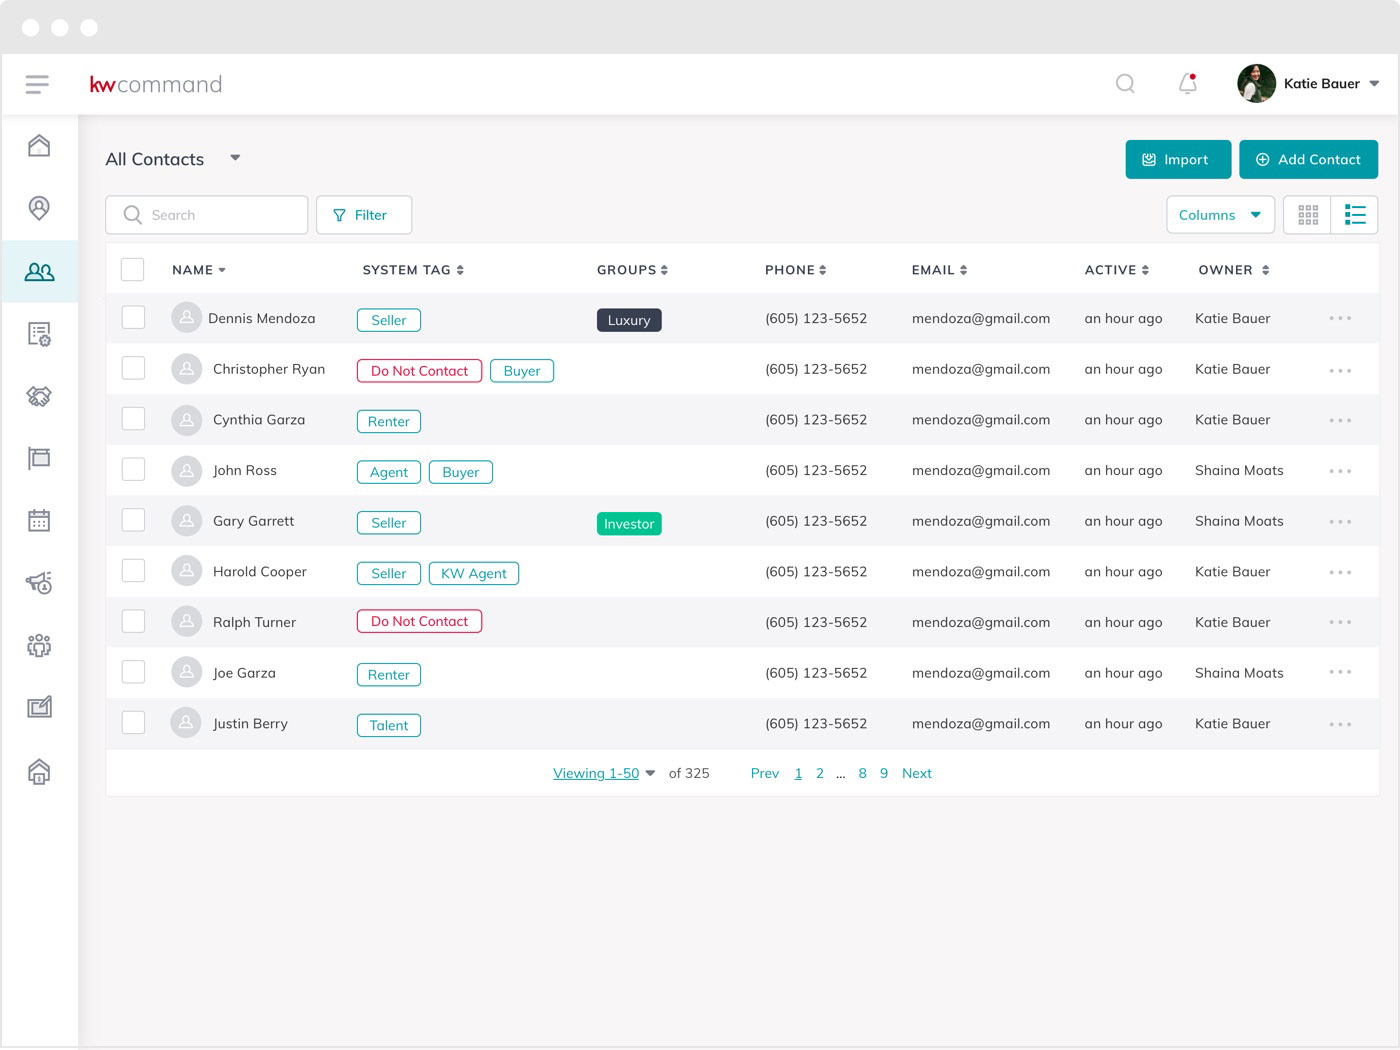The width and height of the screenshot is (1400, 1050).
Task: Select Cynthia Garza's row checkbox
Action: click(133, 418)
